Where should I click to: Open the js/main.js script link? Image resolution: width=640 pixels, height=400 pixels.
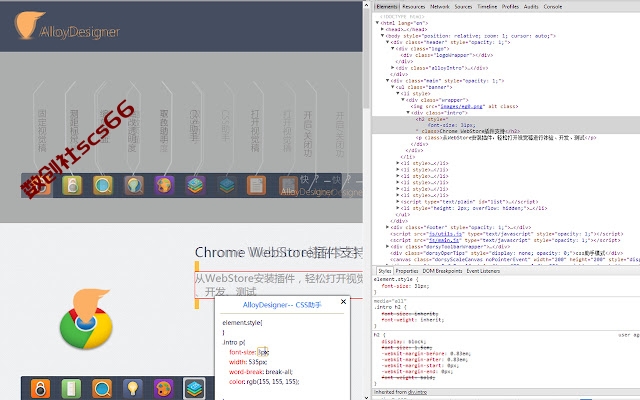point(444,240)
